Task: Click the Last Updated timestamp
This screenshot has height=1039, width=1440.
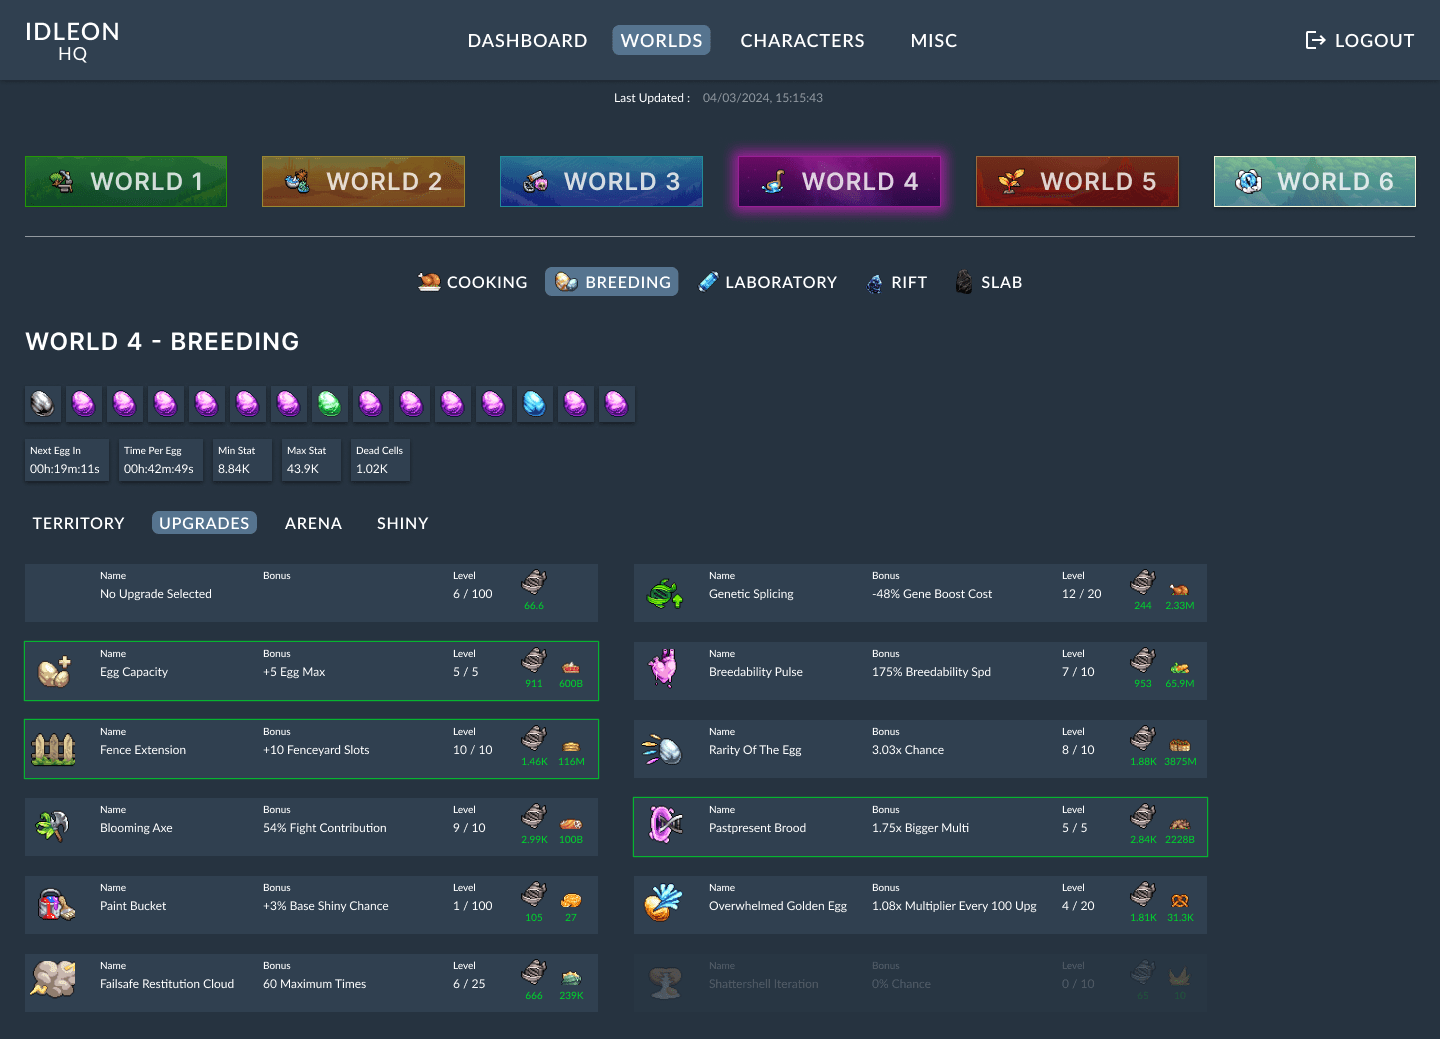Action: coord(763,98)
